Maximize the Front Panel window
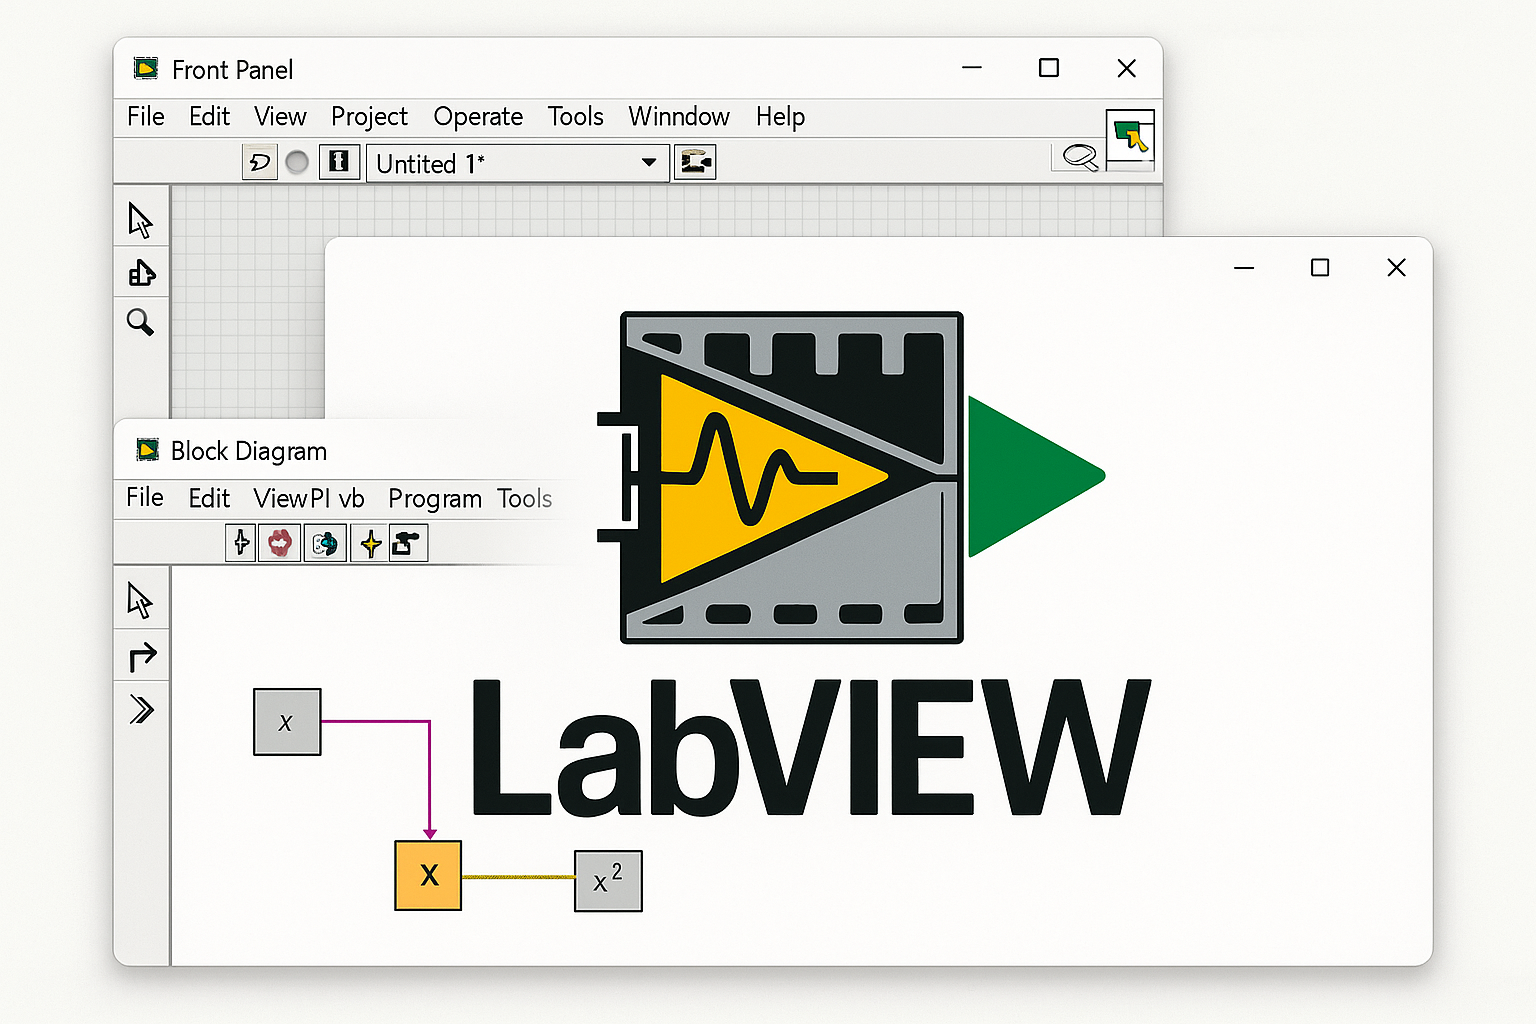Image resolution: width=1536 pixels, height=1024 pixels. pos(1049,68)
